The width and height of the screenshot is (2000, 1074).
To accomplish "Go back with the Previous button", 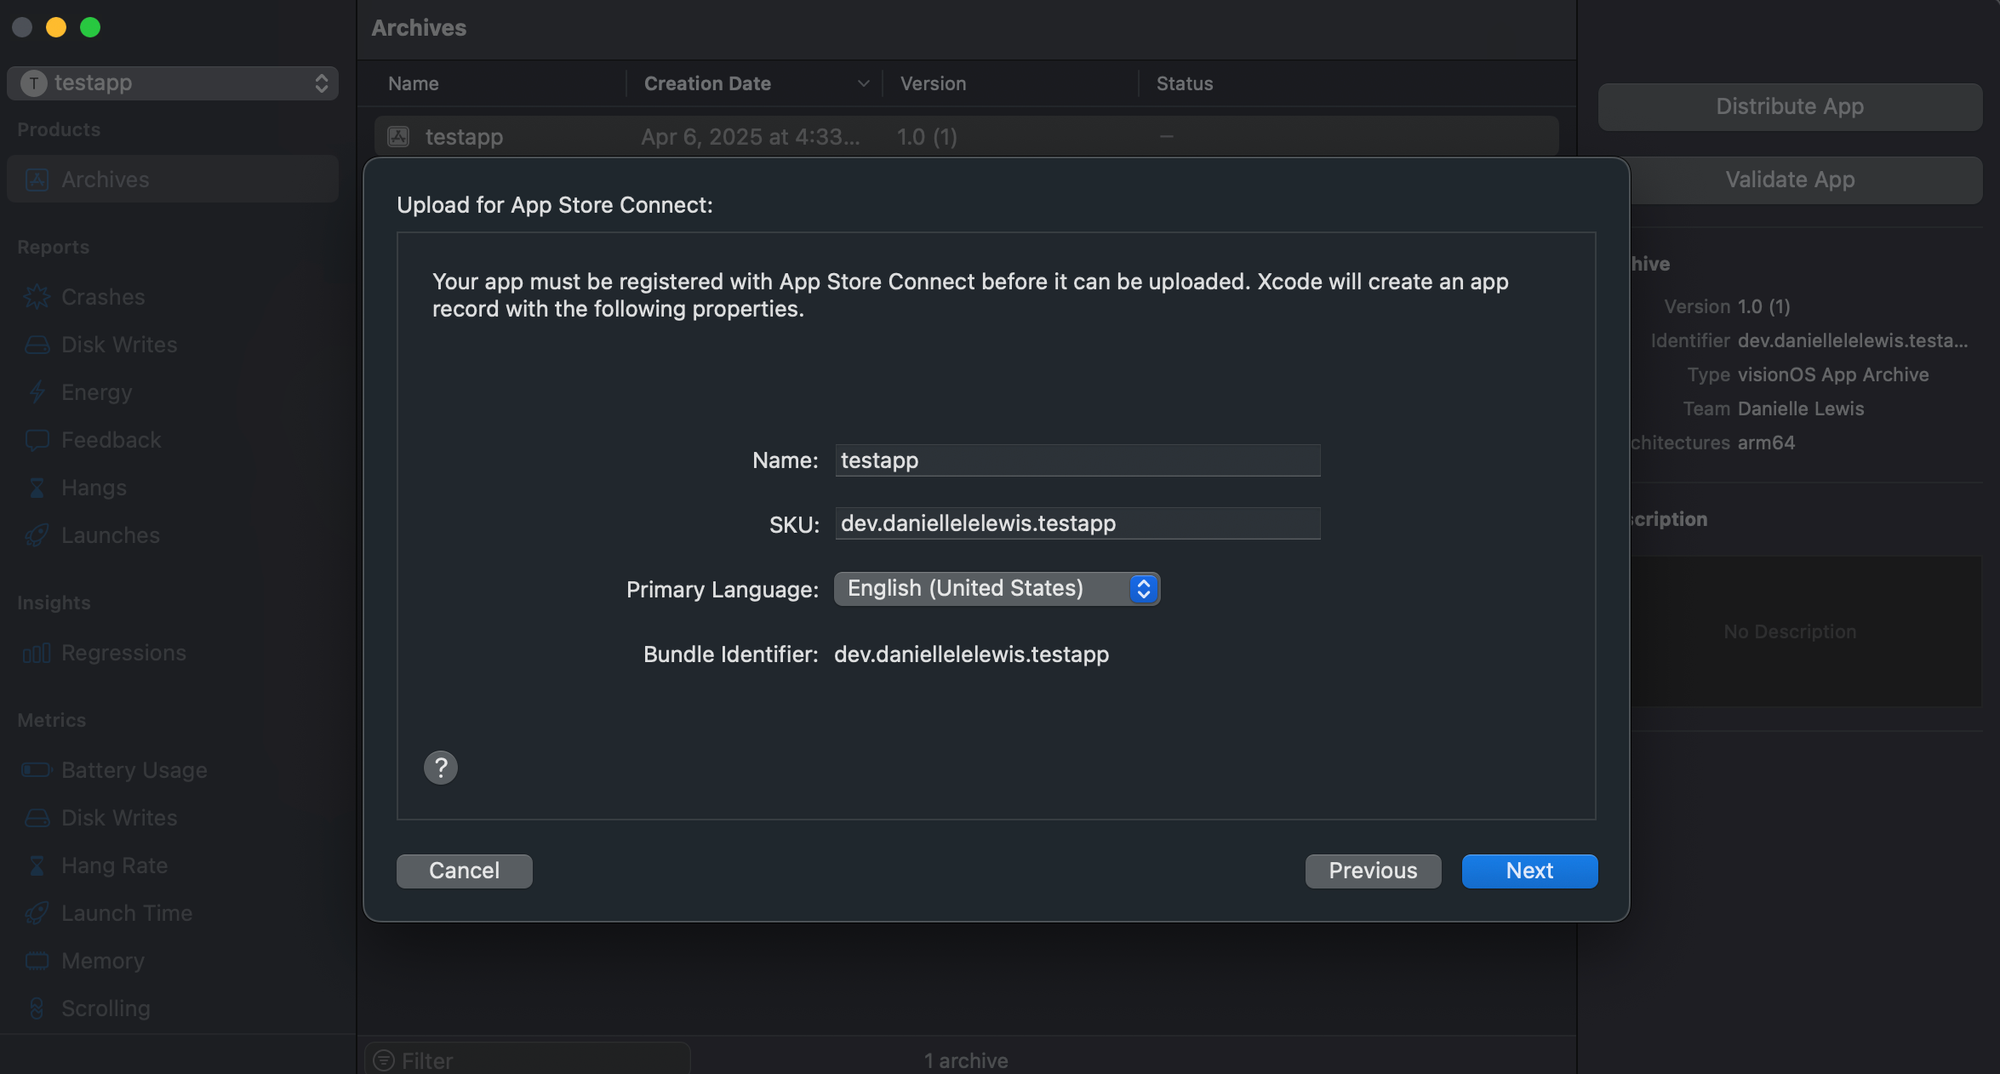I will pyautogui.click(x=1372, y=870).
